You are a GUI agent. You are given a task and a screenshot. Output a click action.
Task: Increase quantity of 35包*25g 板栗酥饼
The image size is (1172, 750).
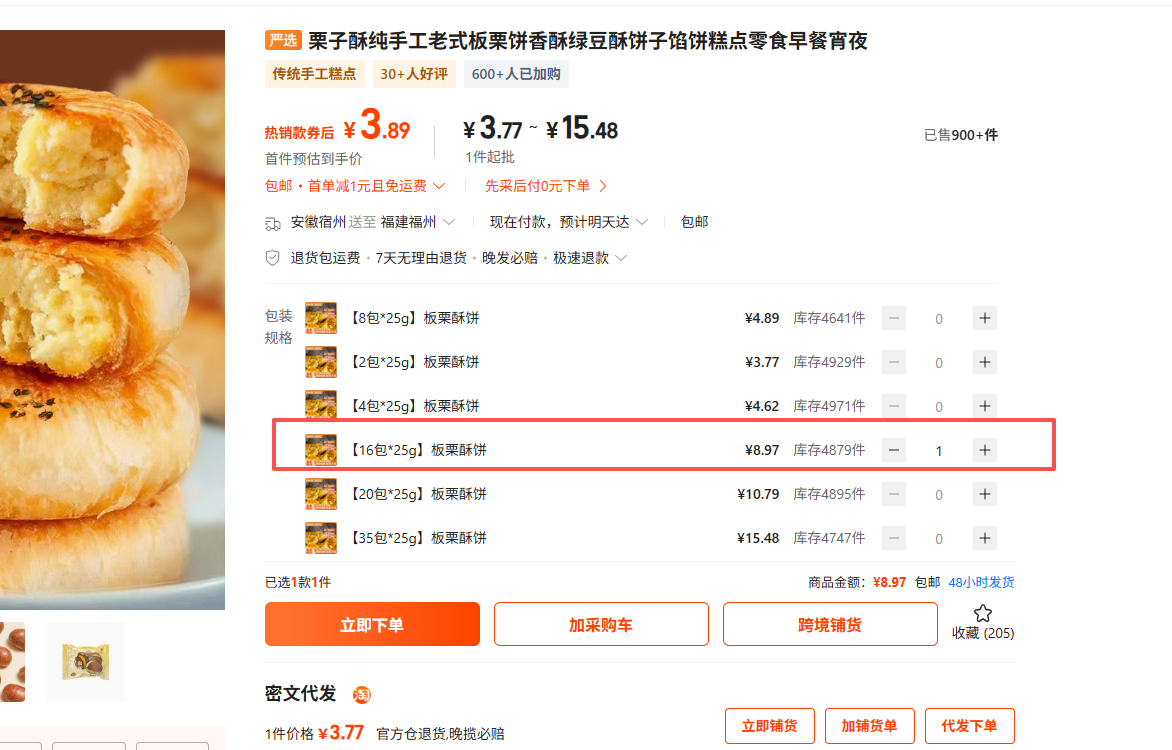[x=985, y=538]
